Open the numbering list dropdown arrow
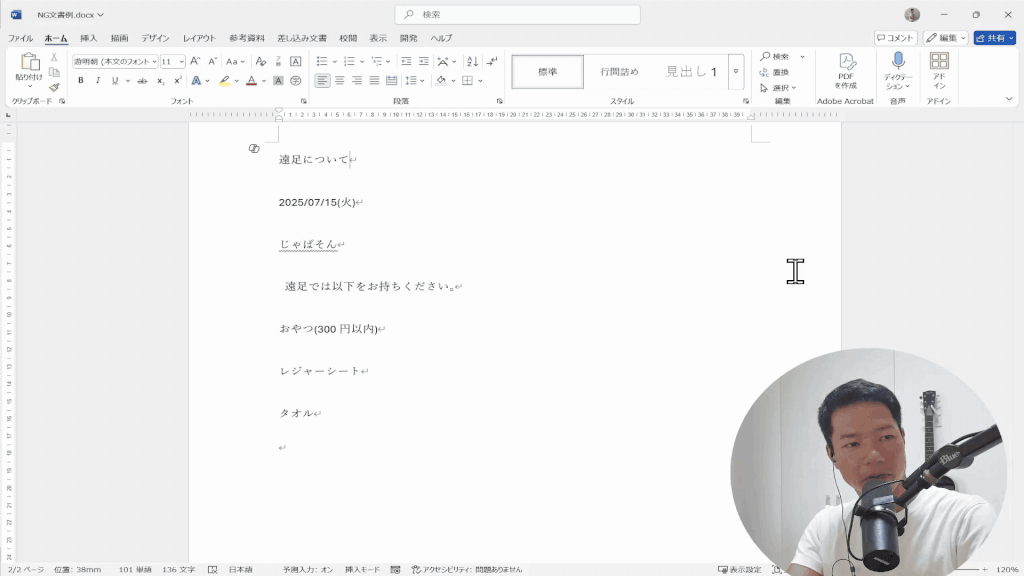 tap(362, 62)
